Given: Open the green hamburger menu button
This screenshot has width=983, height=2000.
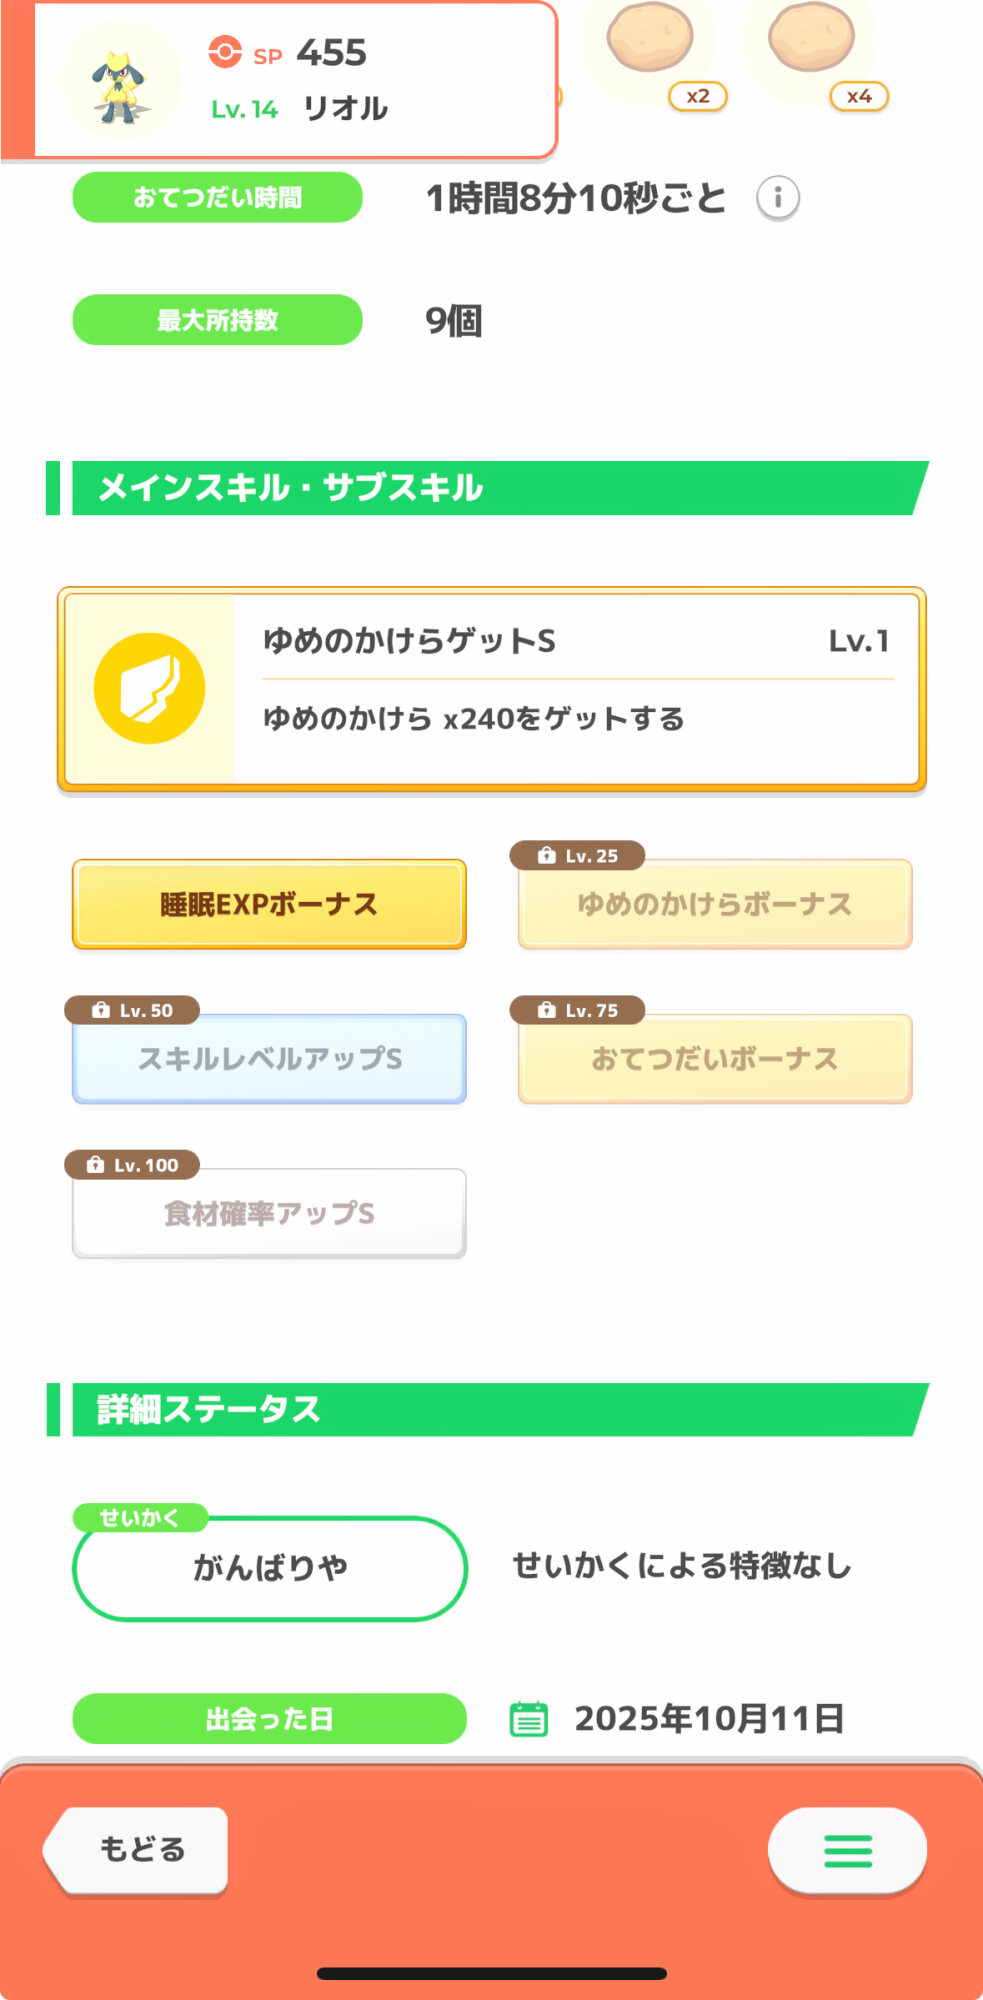Looking at the screenshot, I should (847, 1851).
